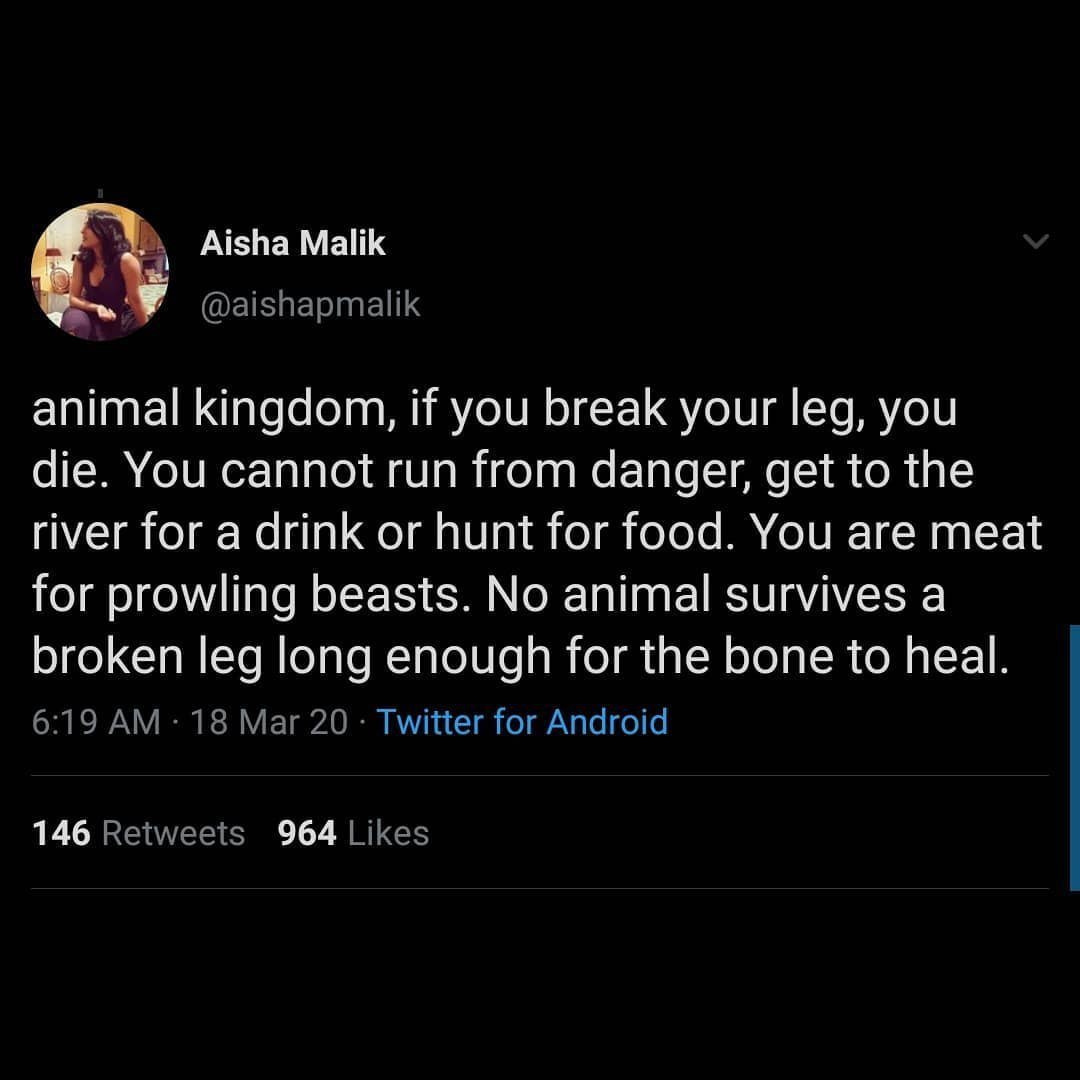Expand the tweet options chevron
1080x1080 pixels.
(1036, 242)
